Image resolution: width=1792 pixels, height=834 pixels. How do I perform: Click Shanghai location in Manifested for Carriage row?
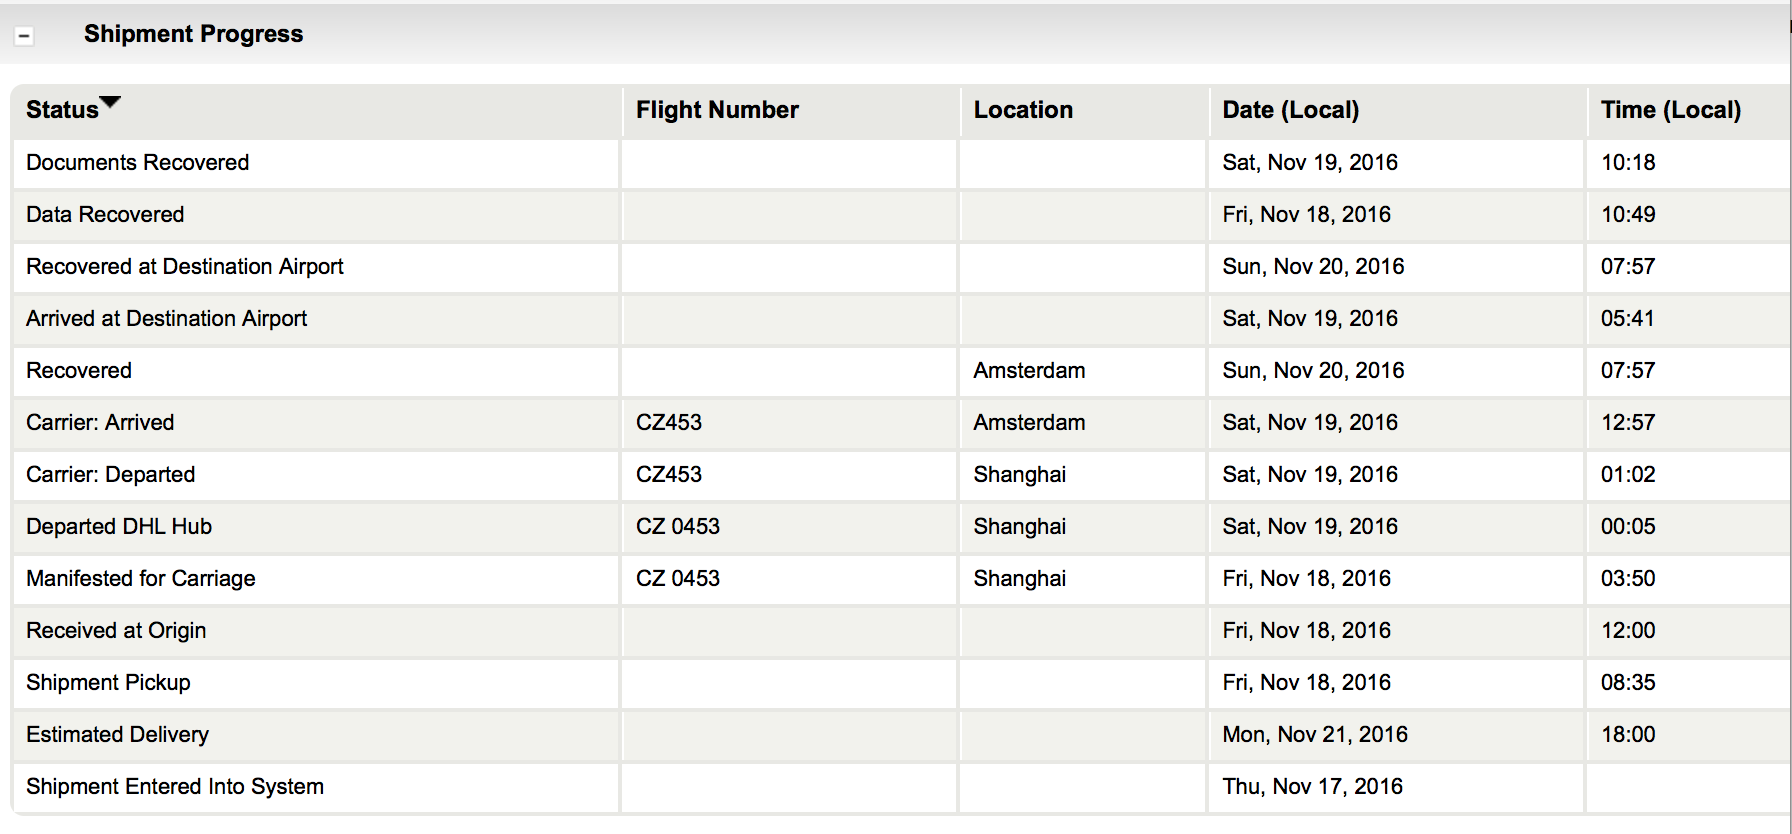click(1020, 579)
